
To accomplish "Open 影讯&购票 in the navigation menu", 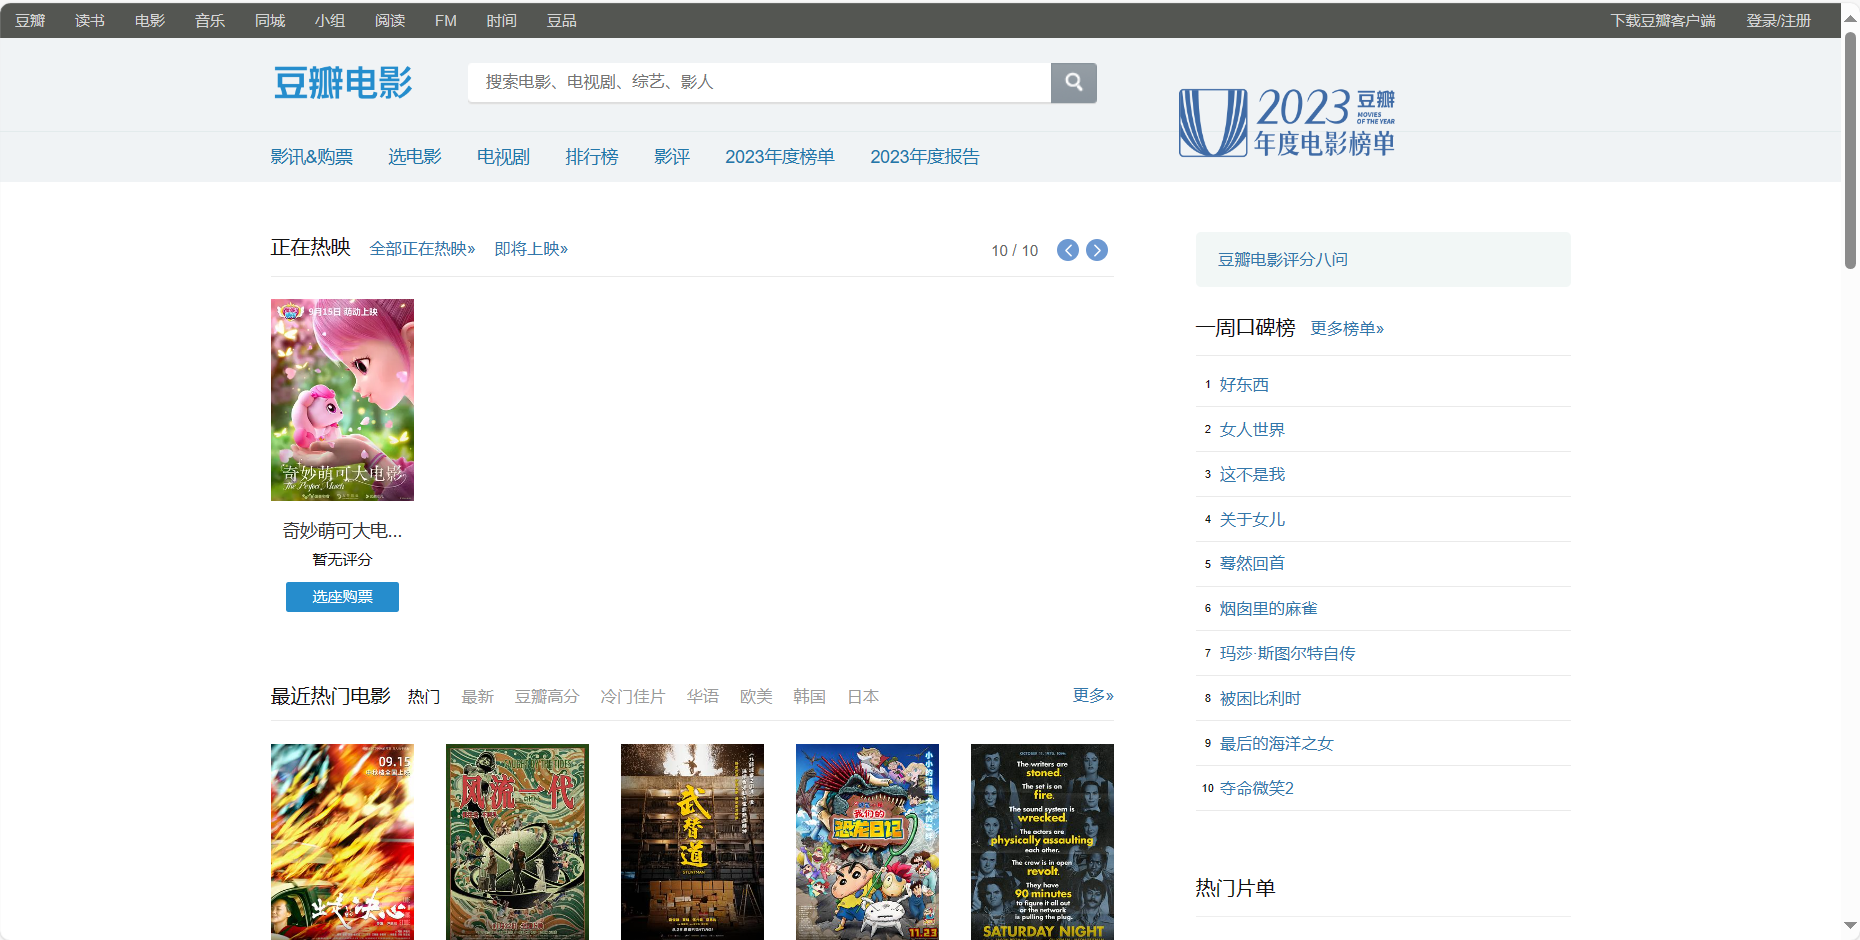I will 311,157.
